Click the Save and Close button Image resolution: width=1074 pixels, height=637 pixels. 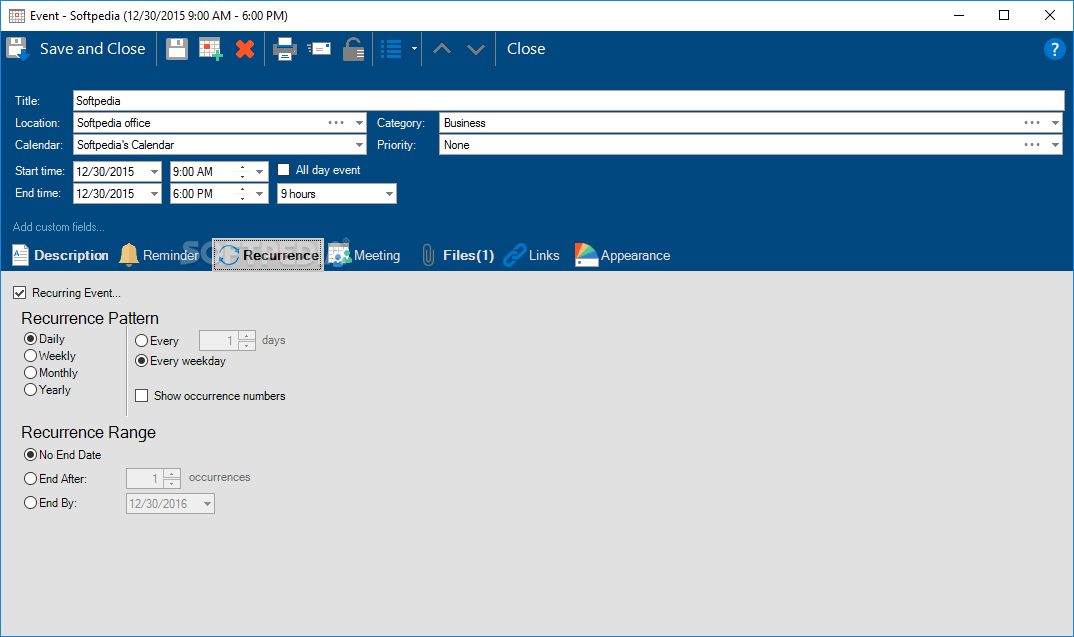pos(76,49)
